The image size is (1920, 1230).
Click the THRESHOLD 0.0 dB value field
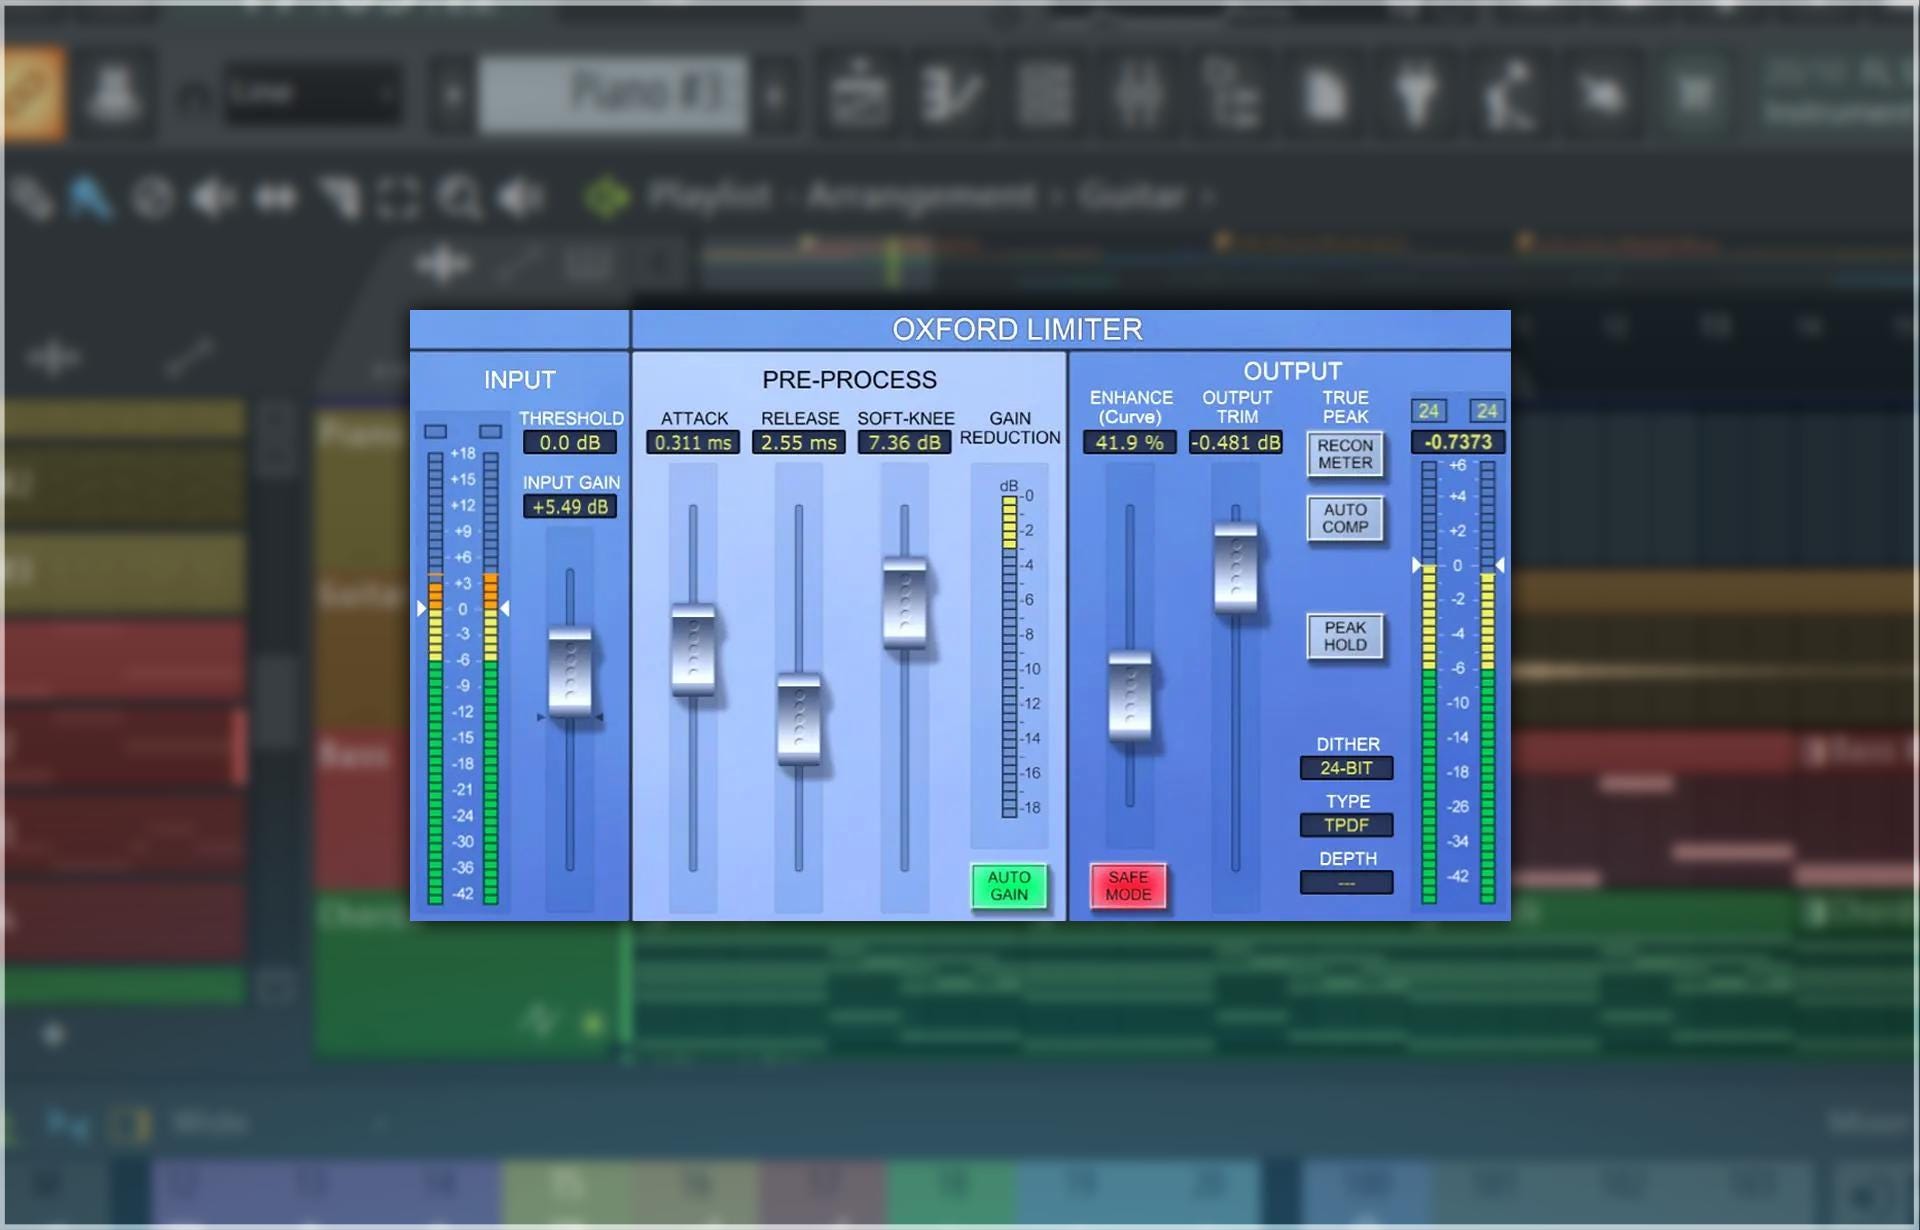pos(570,442)
